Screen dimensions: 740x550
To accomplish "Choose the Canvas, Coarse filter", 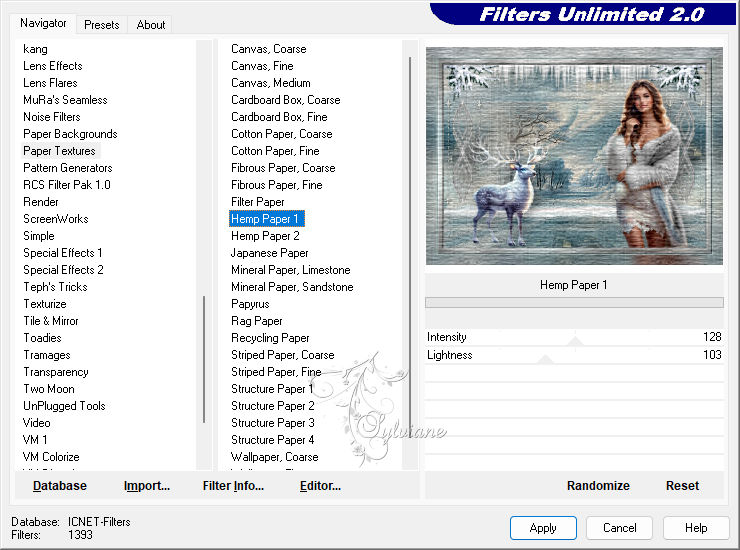I will pyautogui.click(x=269, y=49).
